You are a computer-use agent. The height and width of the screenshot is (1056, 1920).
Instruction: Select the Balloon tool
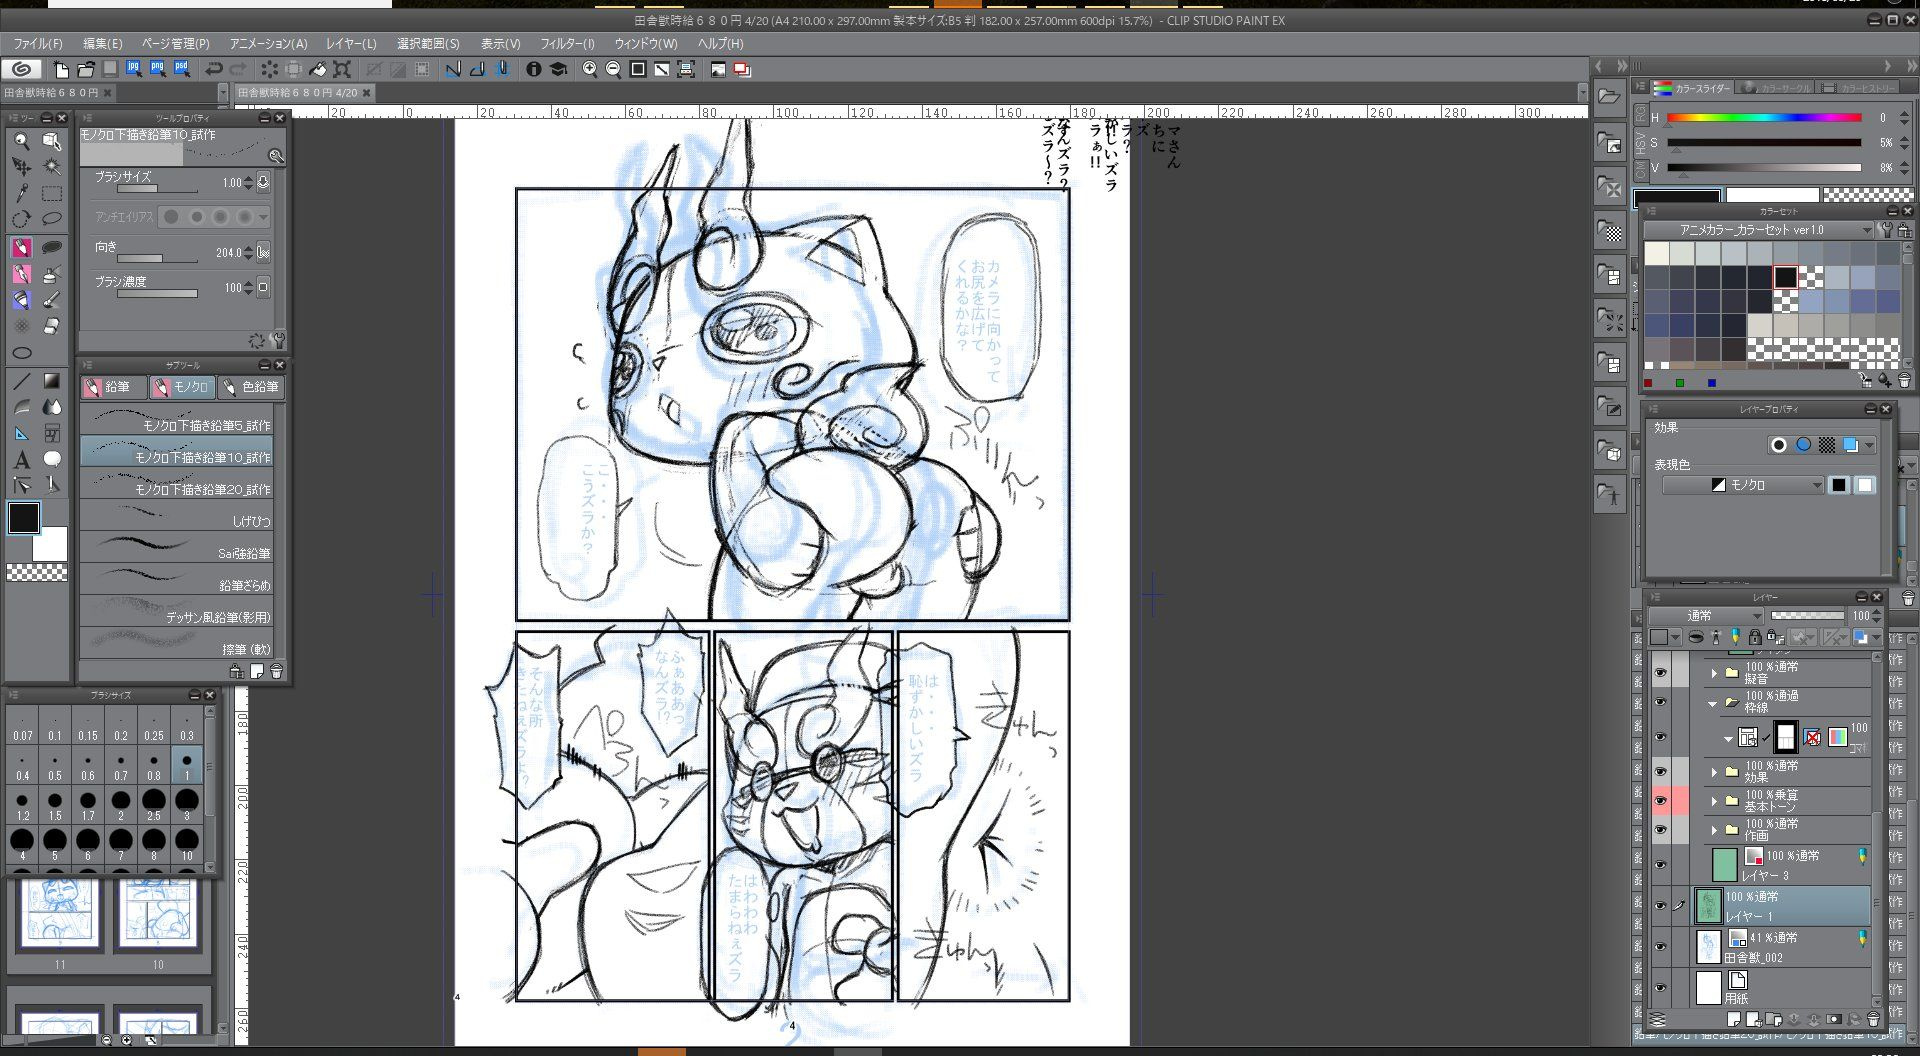coord(52,459)
